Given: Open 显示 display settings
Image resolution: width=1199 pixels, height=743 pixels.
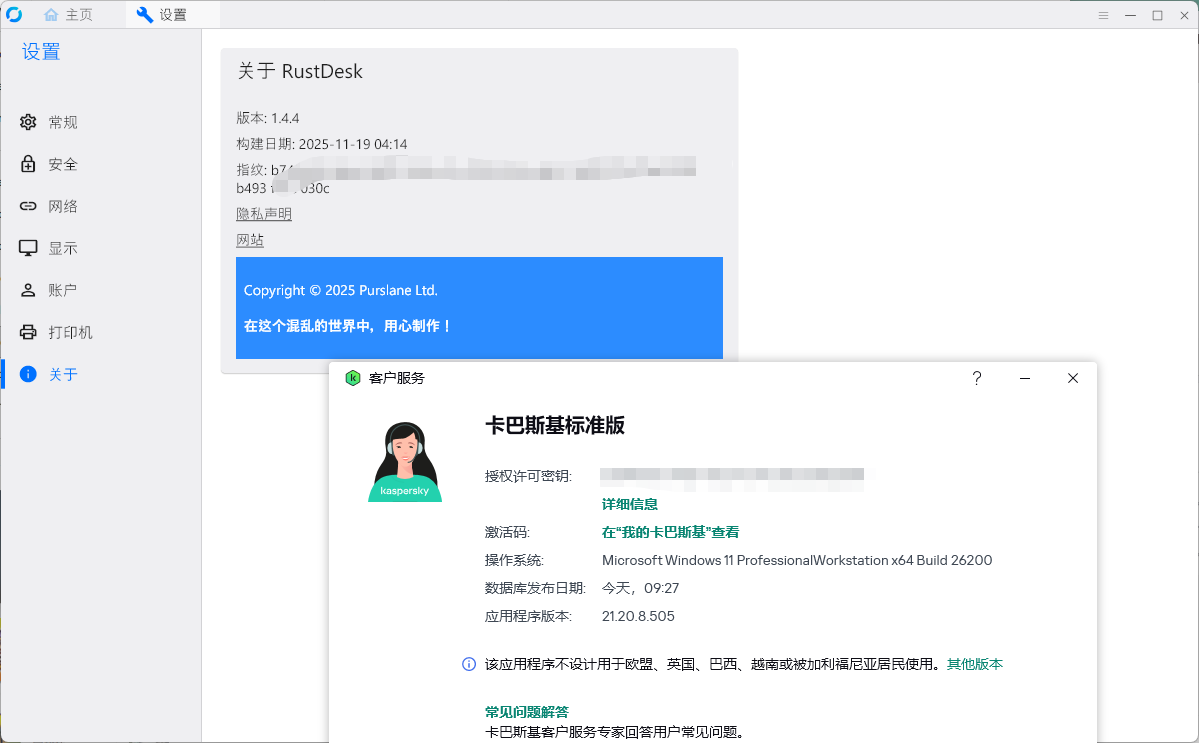Looking at the screenshot, I should tap(63, 248).
